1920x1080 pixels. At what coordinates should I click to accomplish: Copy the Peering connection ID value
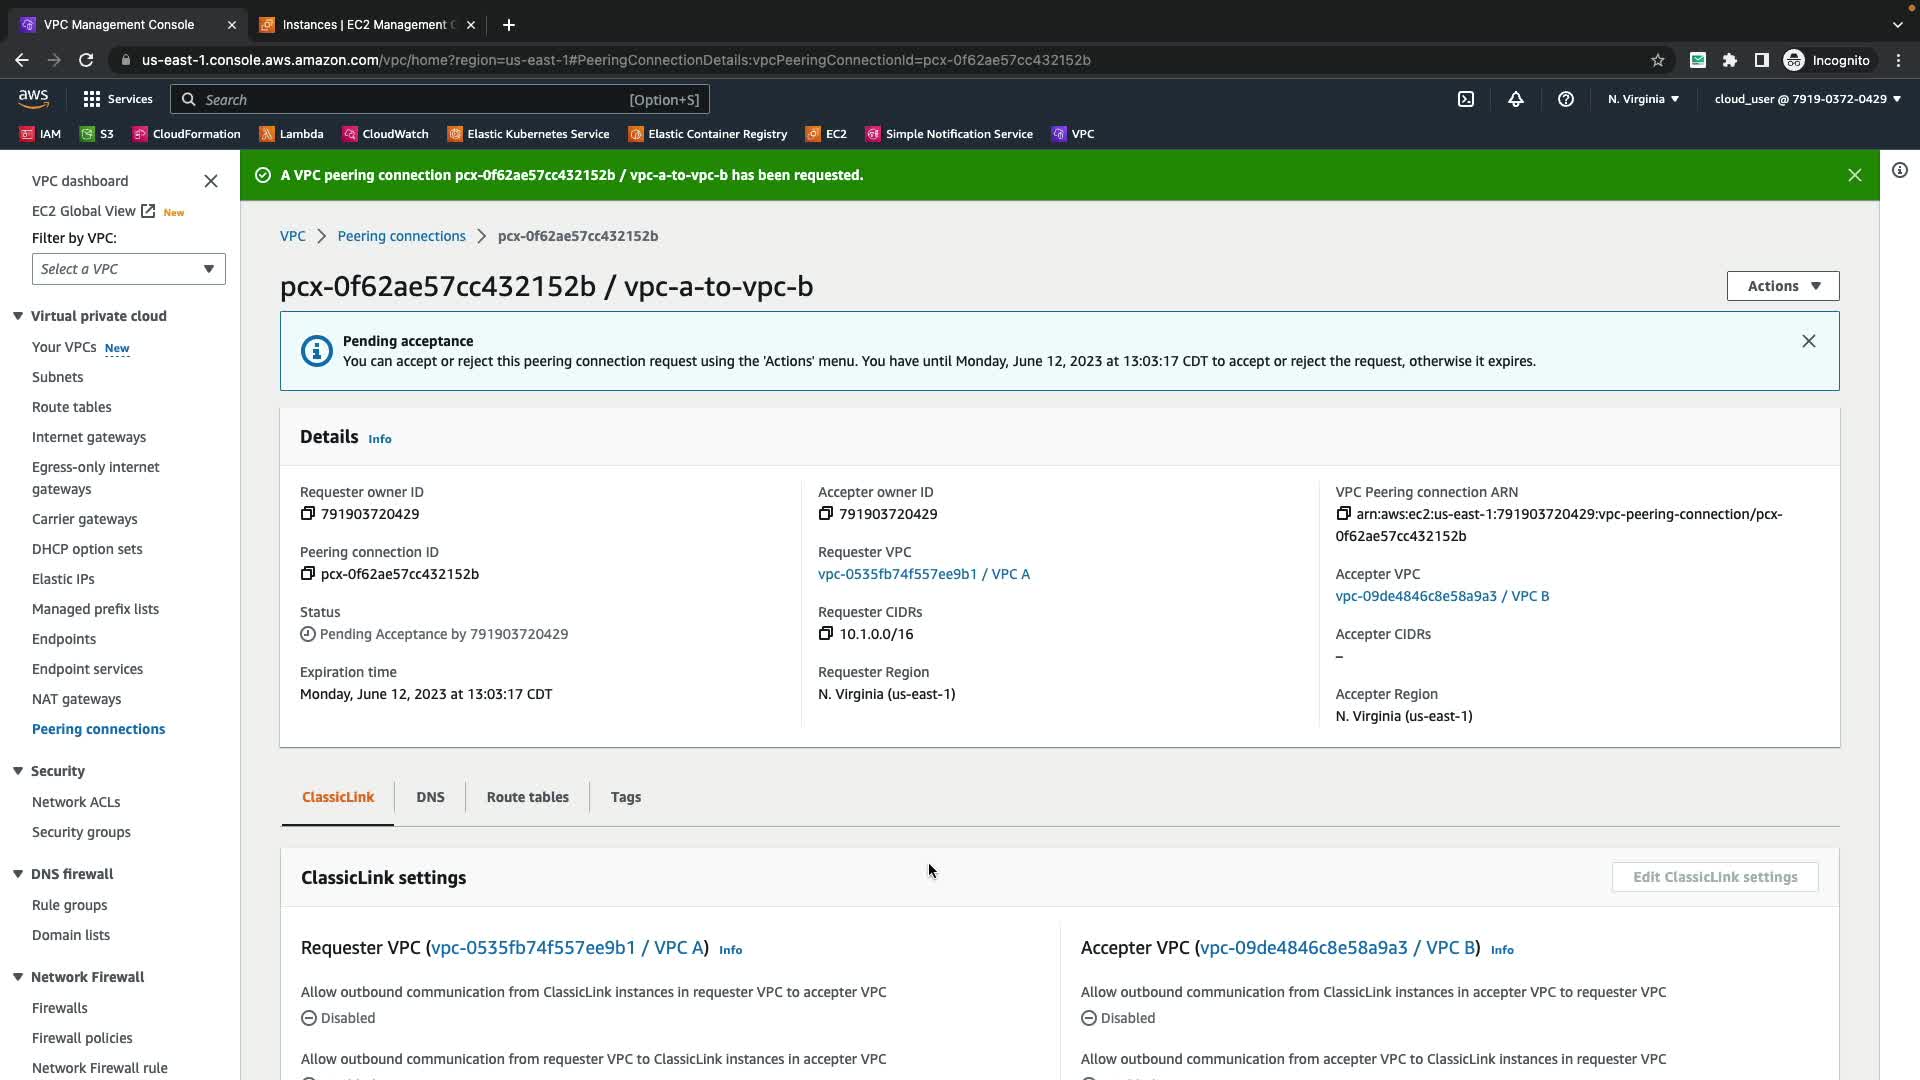(308, 574)
